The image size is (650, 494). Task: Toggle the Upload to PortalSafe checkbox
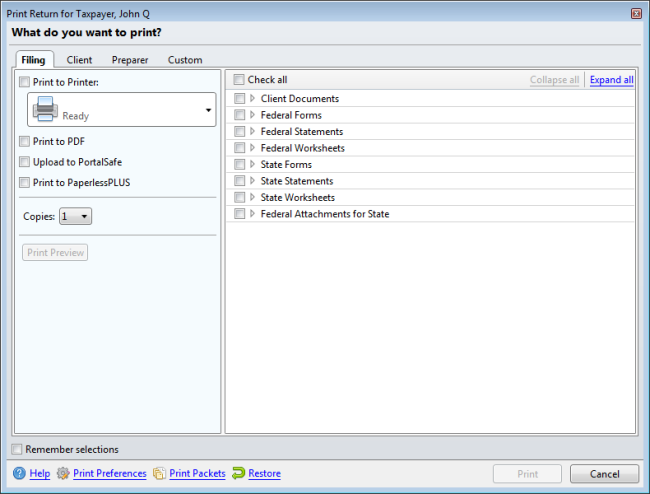pyautogui.click(x=25, y=162)
